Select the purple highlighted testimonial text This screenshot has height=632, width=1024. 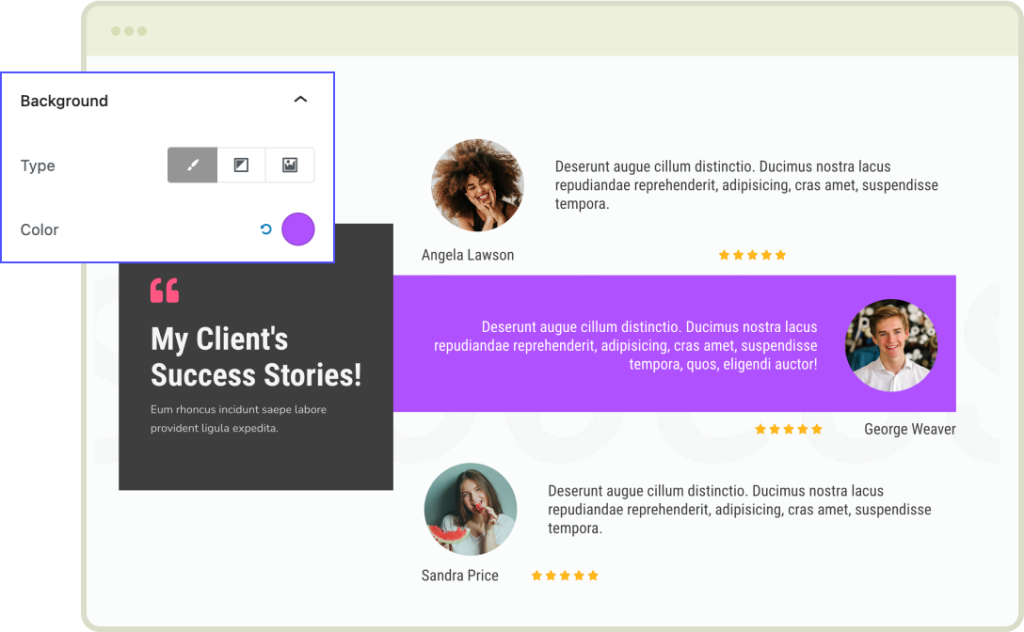[625, 345]
